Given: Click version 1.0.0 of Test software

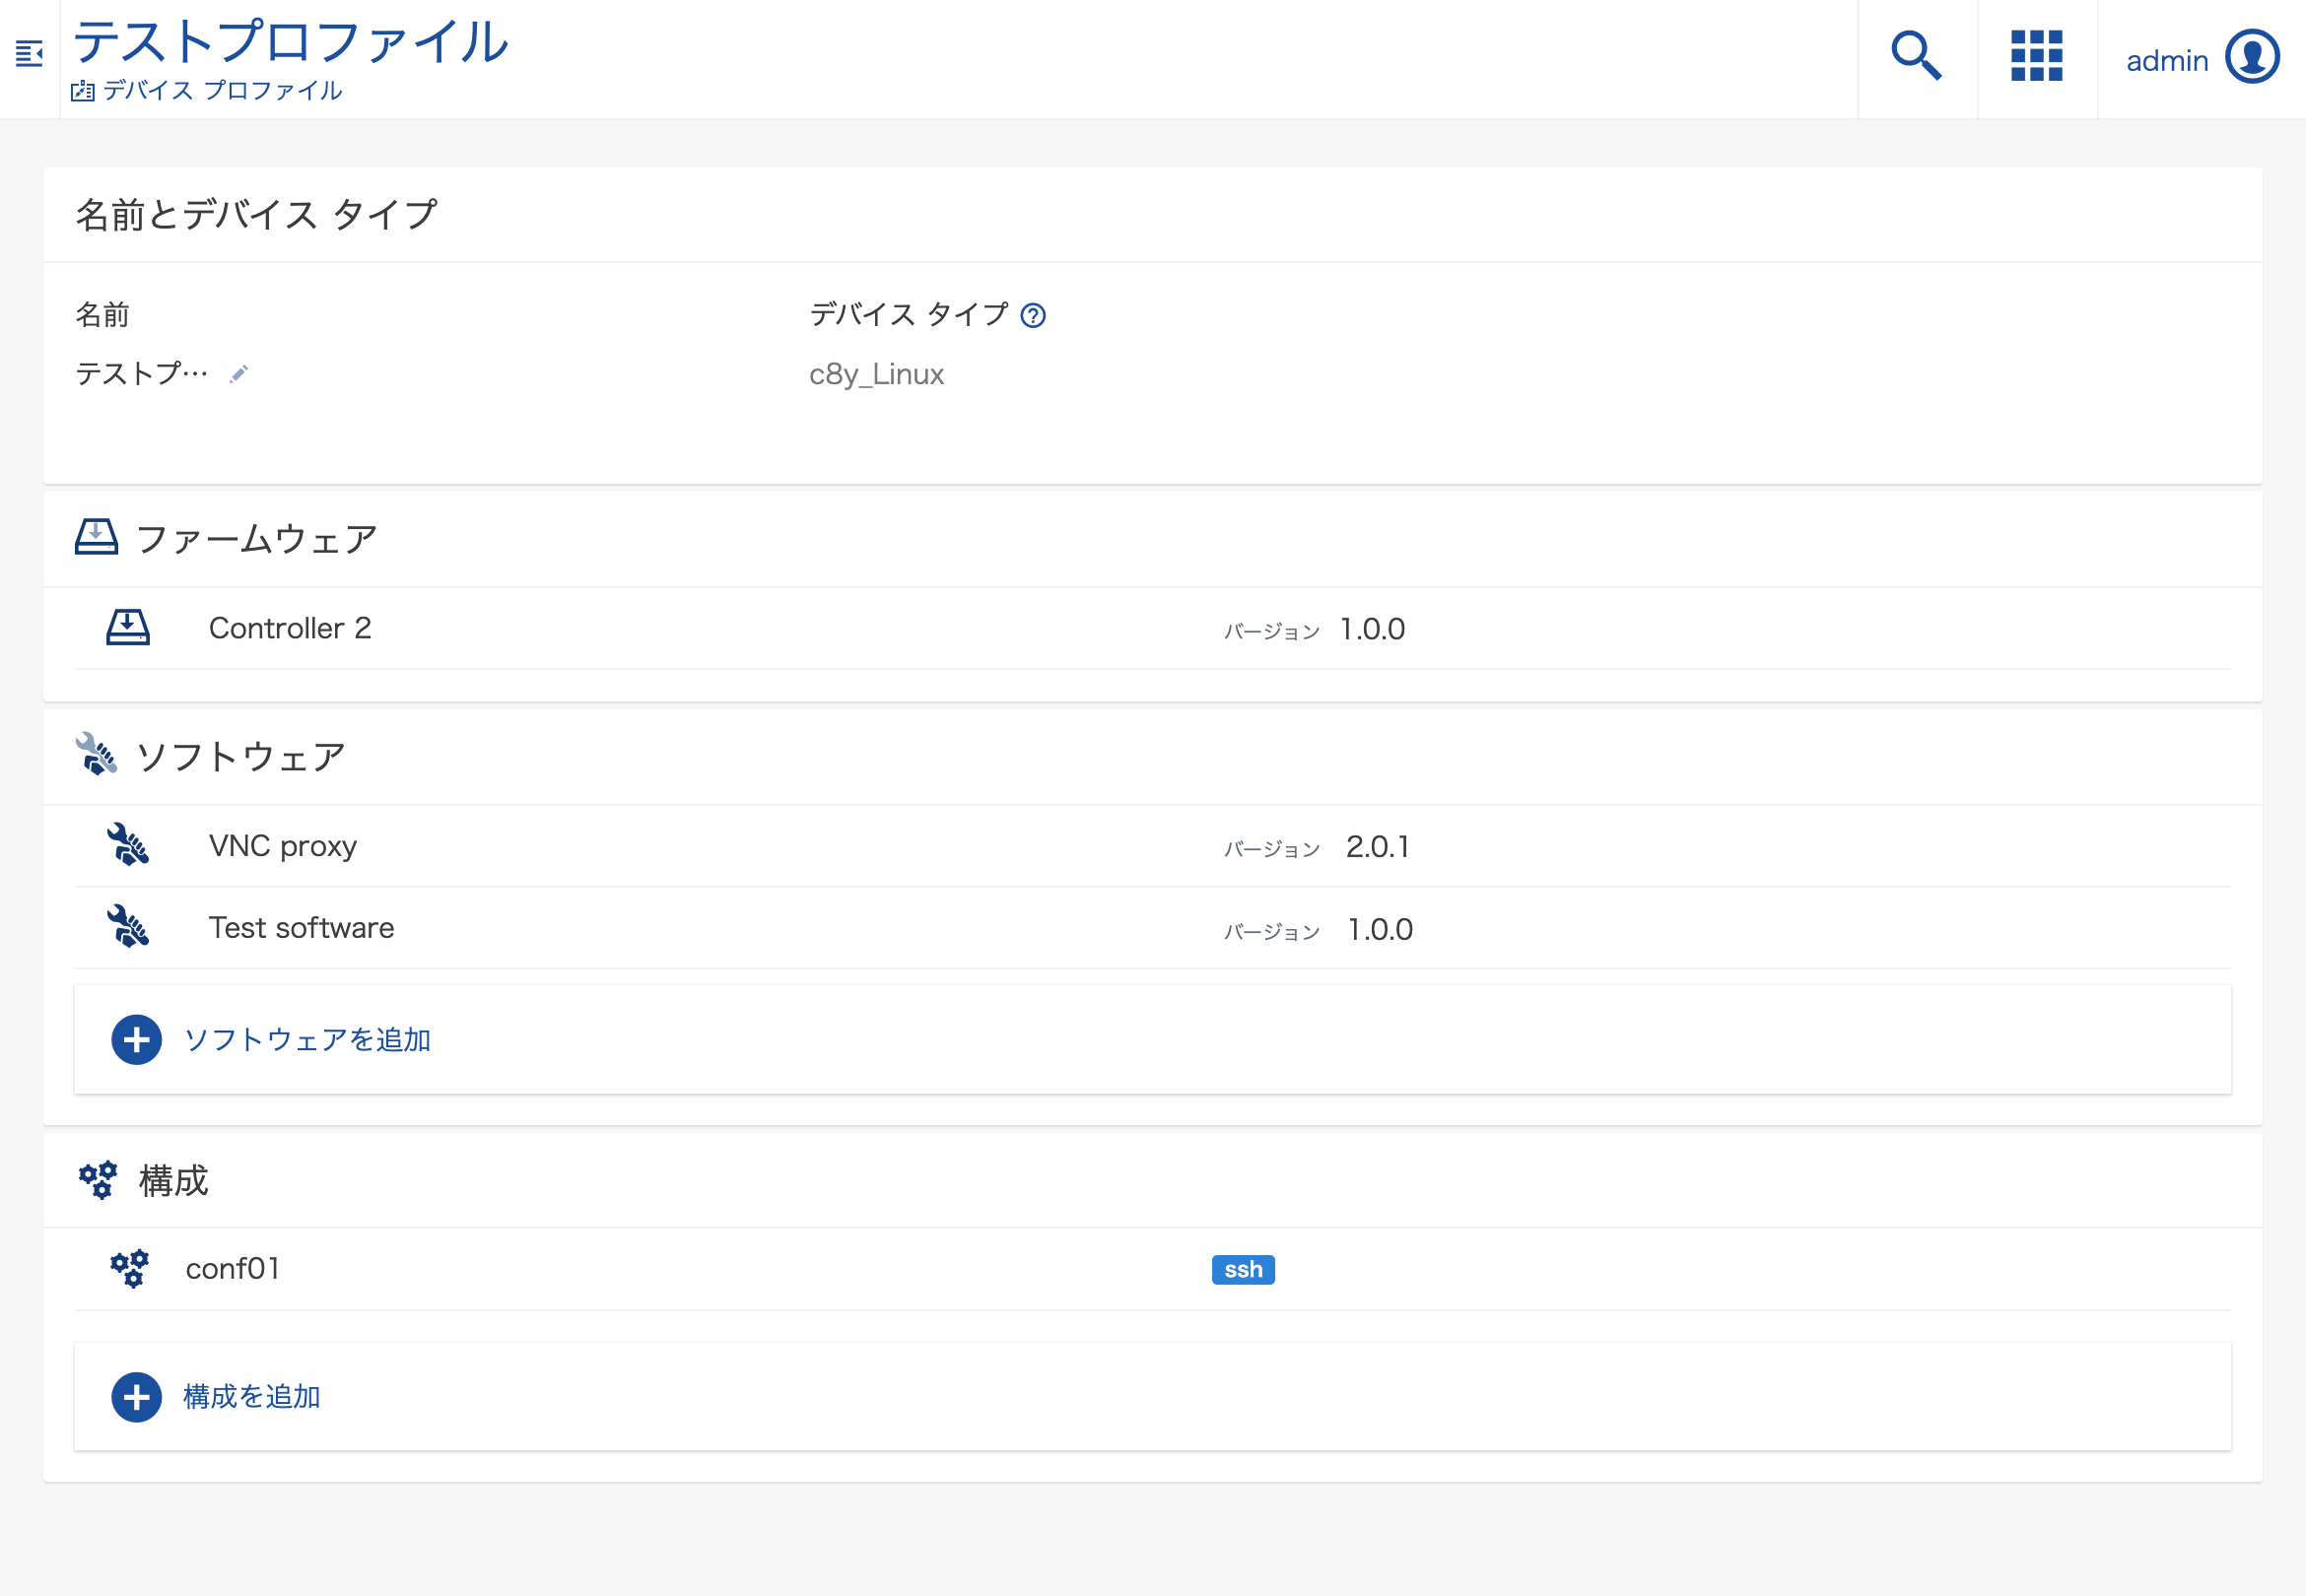Looking at the screenshot, I should tap(1380, 930).
